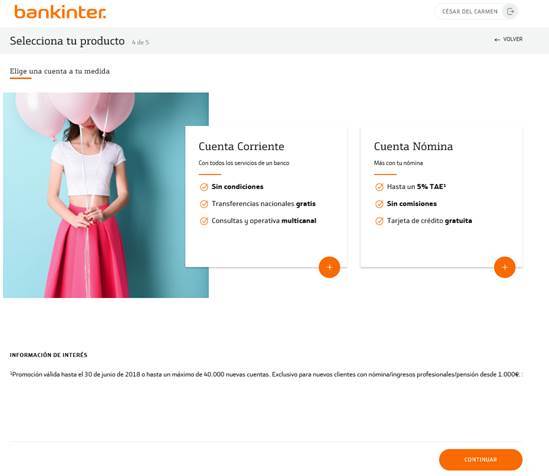Click the balloon woman promotional image
Viewport: 549px width, 476px height.
pyautogui.click(x=106, y=195)
